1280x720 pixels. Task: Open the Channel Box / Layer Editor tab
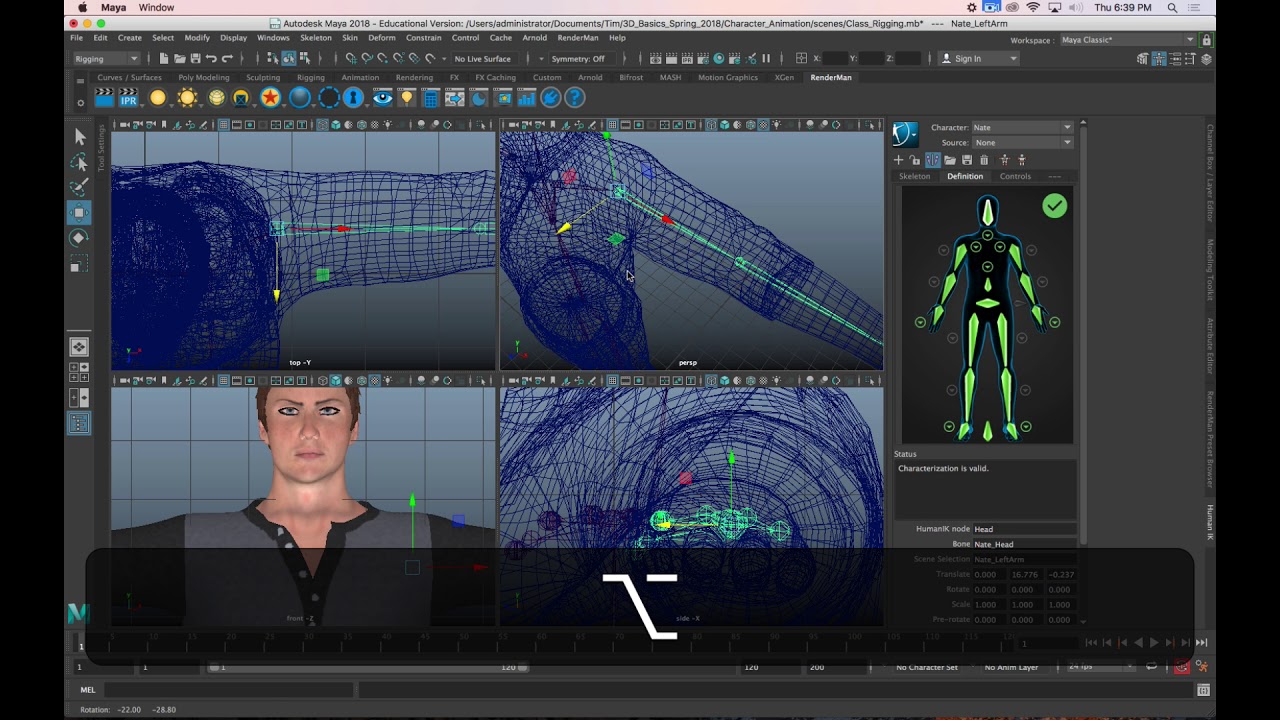(1209, 173)
